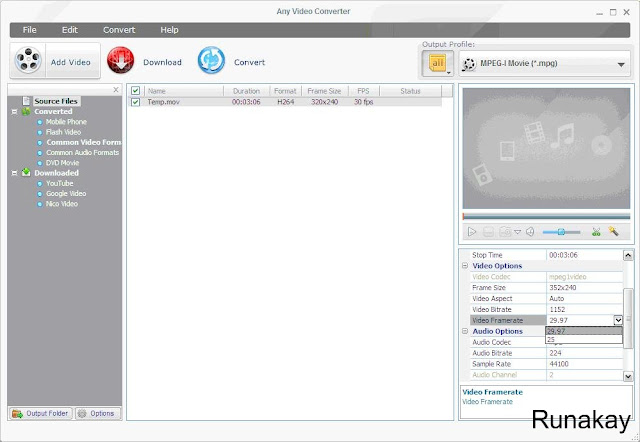The width and height of the screenshot is (640, 442).
Task: Select 29.97 in the framerate list
Action: (584, 331)
